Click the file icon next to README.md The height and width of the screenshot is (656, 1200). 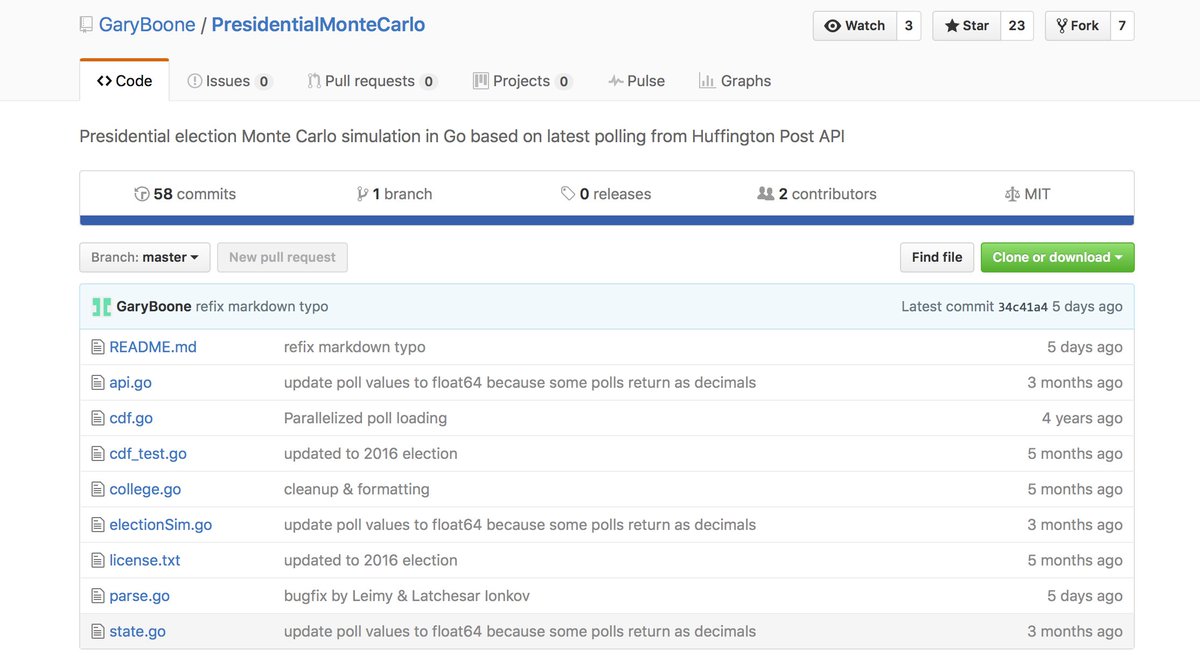coord(98,347)
